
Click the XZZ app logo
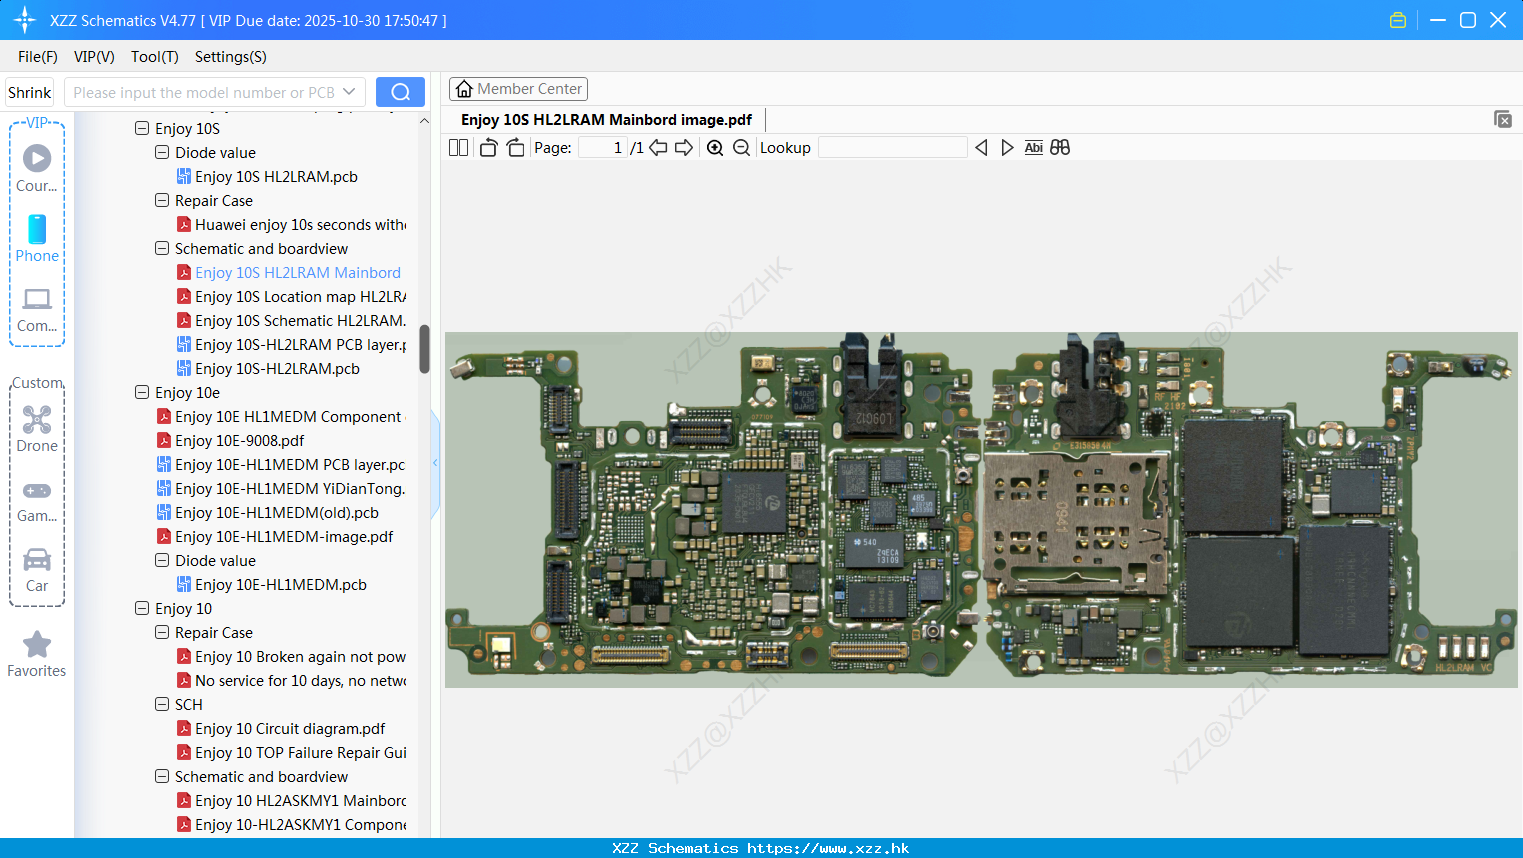(25, 20)
